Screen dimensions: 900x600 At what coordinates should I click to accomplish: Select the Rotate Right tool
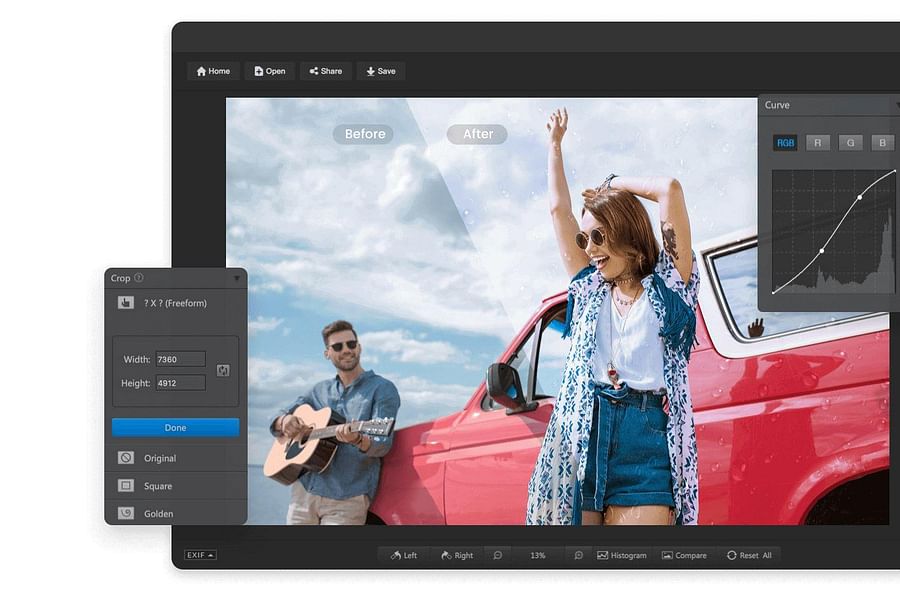pyautogui.click(x=458, y=555)
